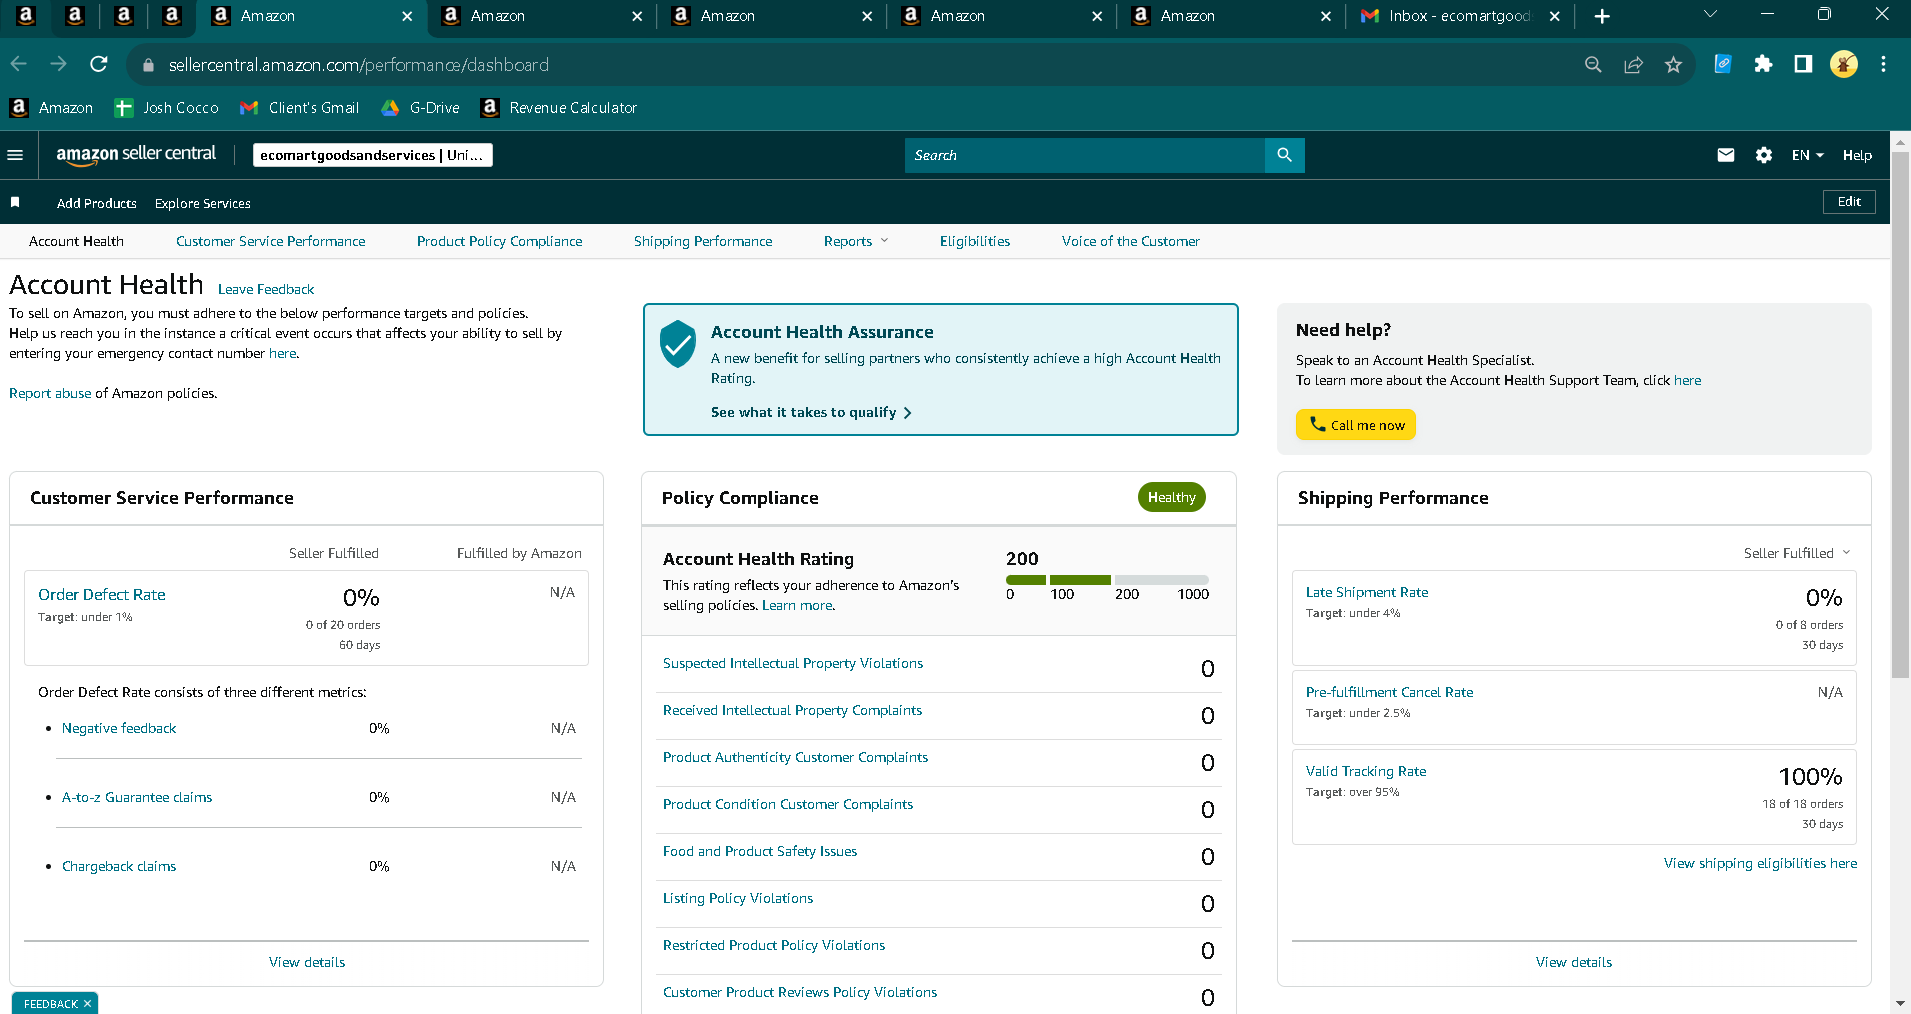View details under Customer Service Performance
This screenshot has width=1911, height=1014.
point(307,962)
